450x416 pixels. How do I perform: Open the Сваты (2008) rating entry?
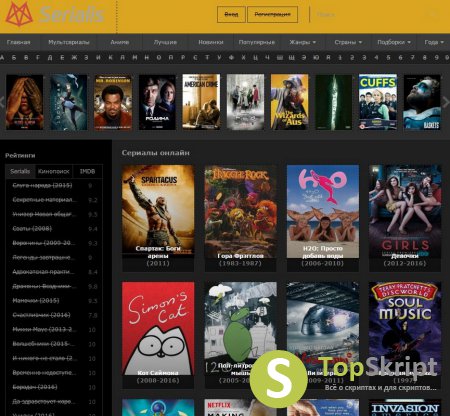[32, 229]
